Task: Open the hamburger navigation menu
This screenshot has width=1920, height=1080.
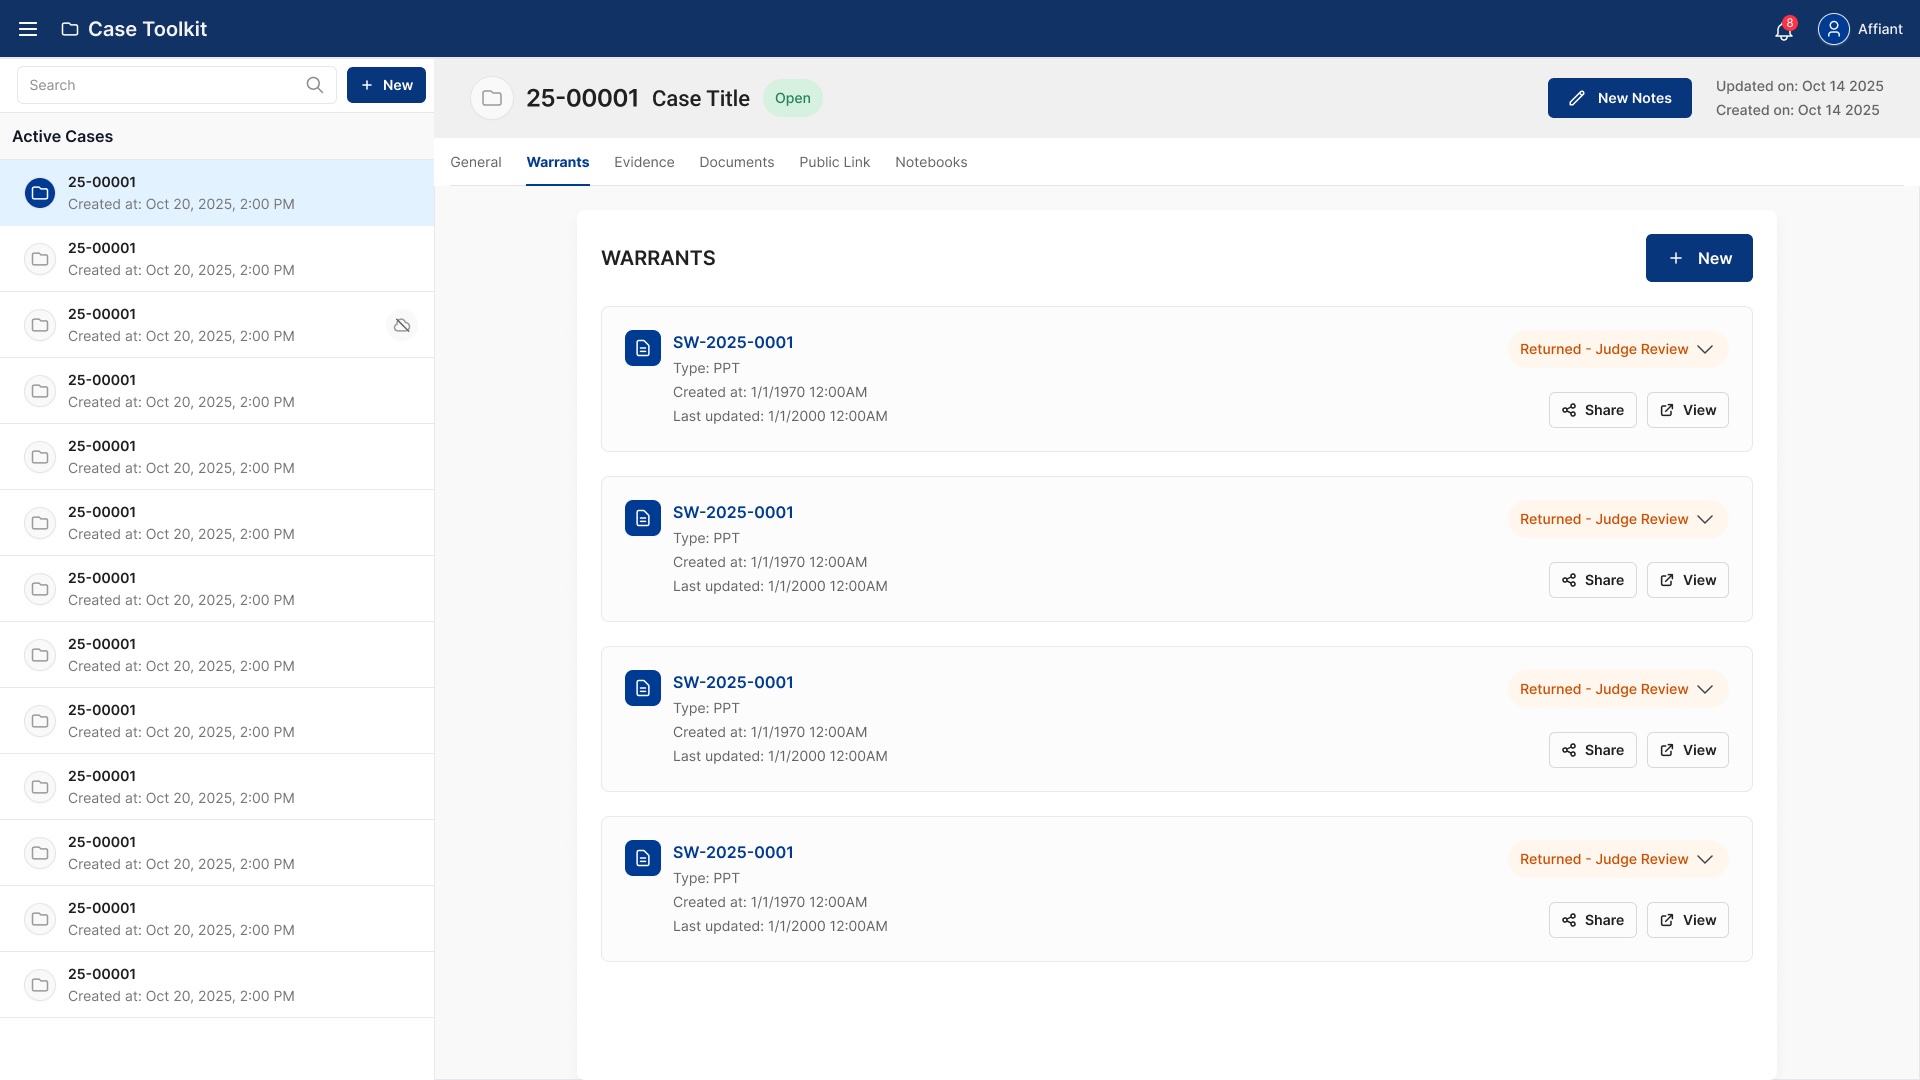Action: click(x=27, y=28)
